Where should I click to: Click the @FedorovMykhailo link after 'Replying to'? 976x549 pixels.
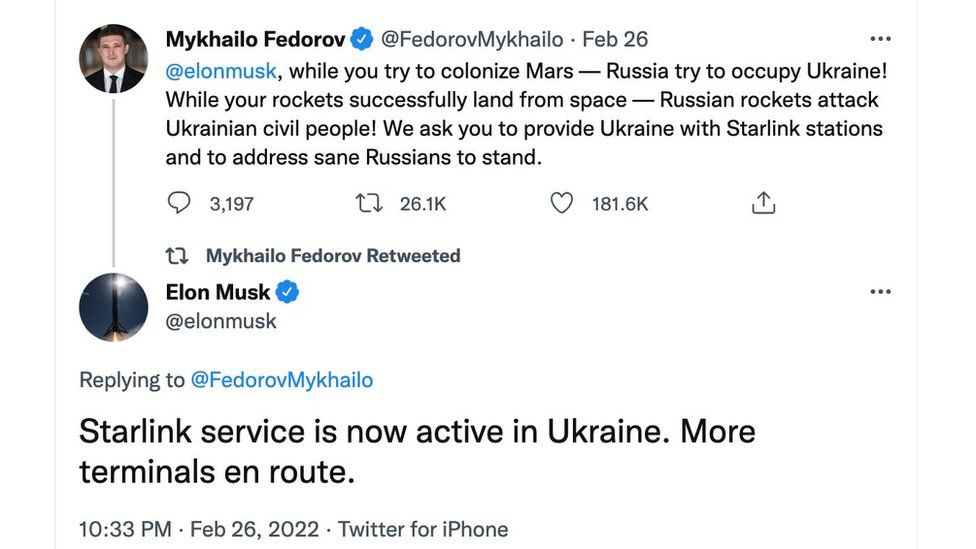tap(281, 380)
